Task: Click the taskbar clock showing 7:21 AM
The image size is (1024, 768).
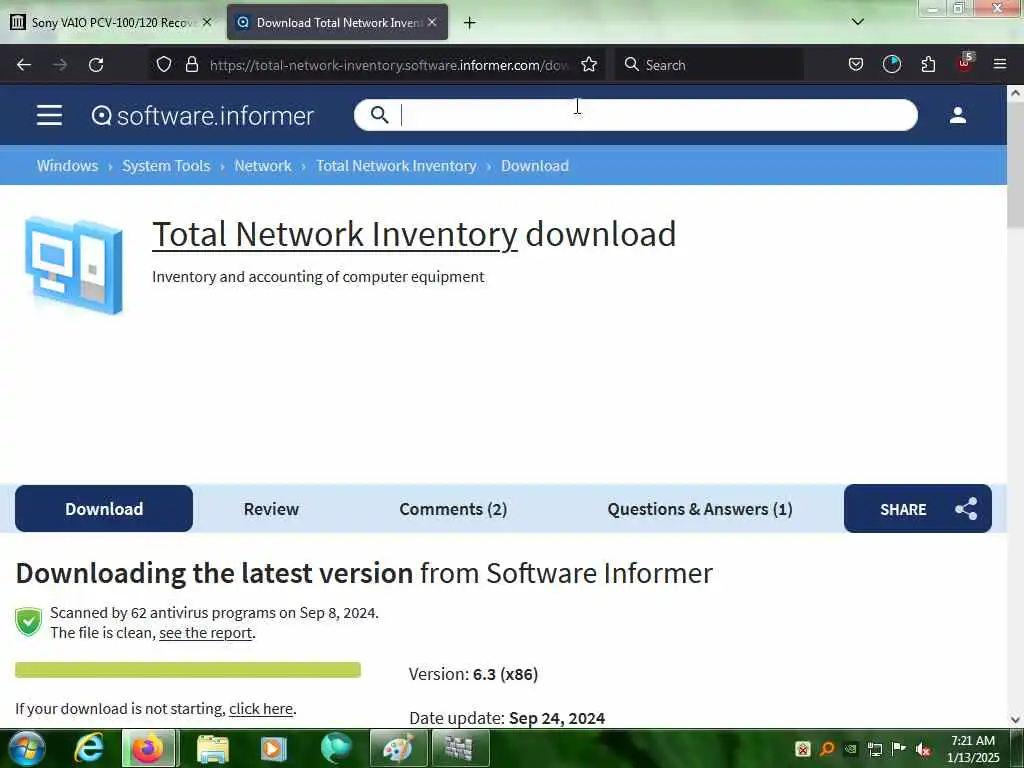Action: coord(973,749)
